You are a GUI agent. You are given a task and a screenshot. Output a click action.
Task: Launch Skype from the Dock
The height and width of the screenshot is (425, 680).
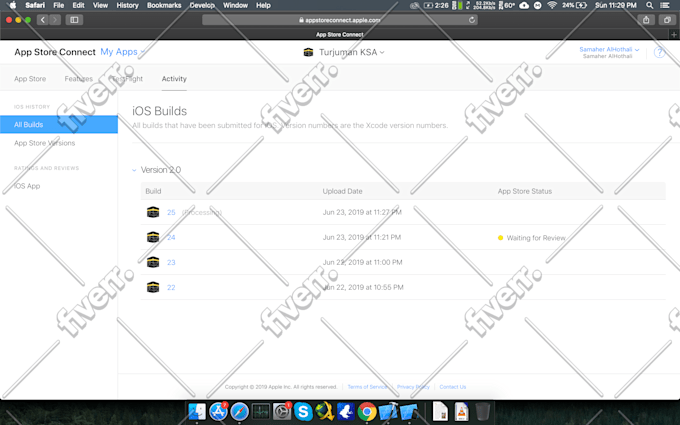coord(303,411)
